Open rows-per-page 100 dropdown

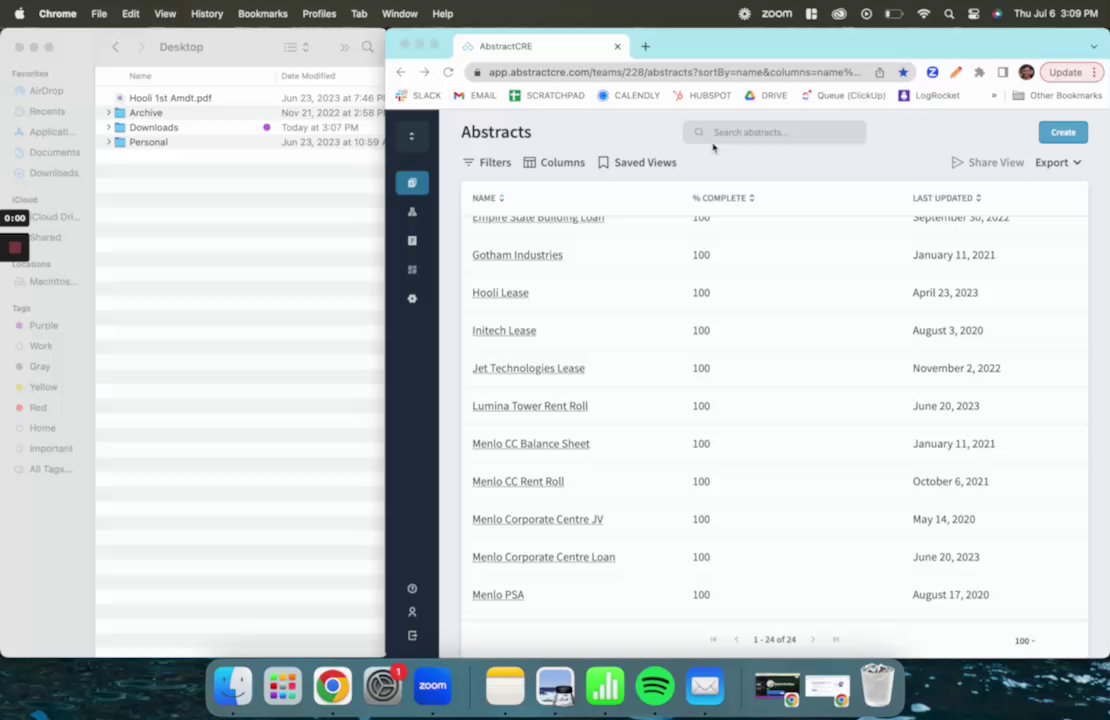(1024, 641)
